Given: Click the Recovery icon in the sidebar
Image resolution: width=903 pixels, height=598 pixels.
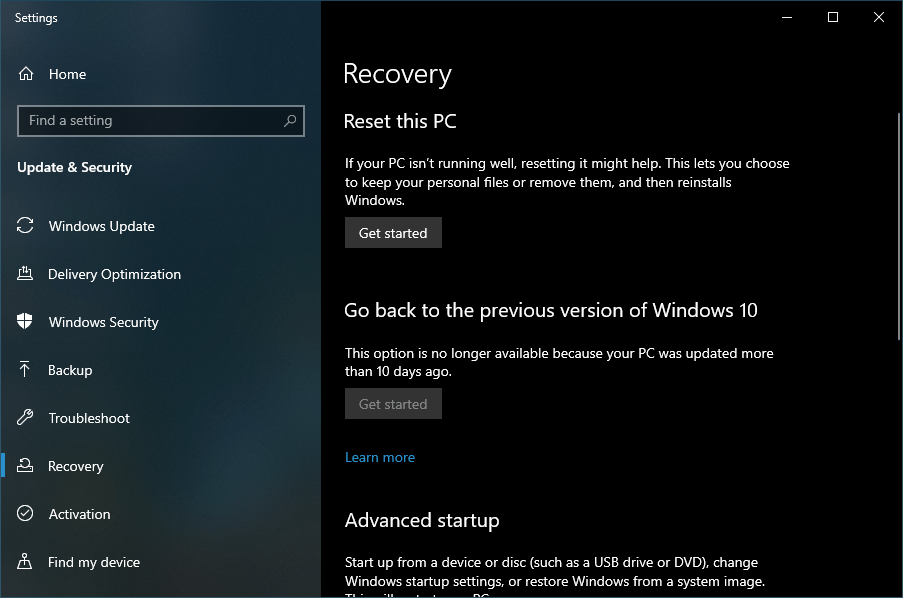Looking at the screenshot, I should (24, 466).
